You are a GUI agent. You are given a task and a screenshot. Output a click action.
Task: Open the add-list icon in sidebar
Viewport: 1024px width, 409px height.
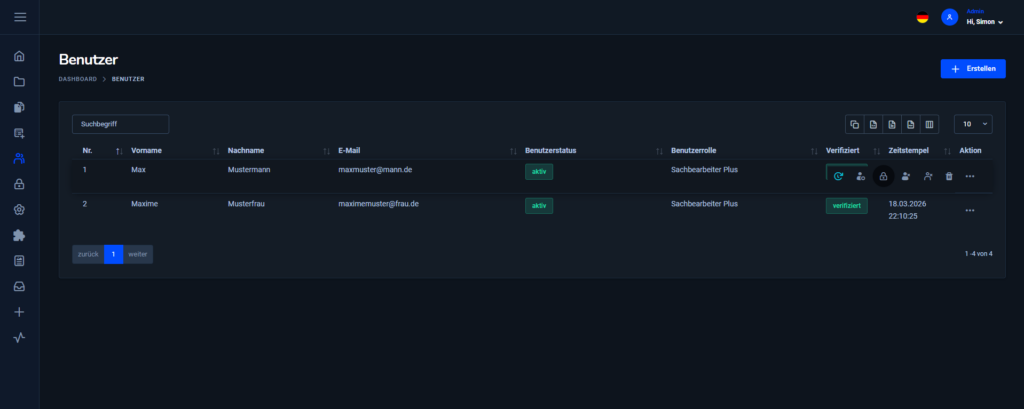tap(19, 133)
